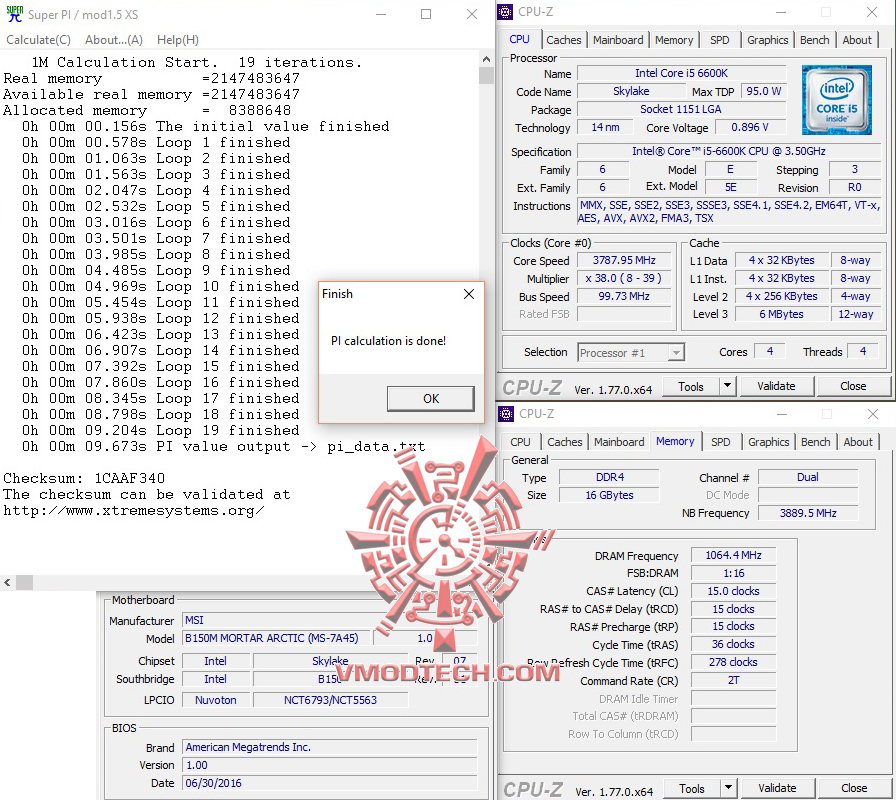This screenshot has width=896, height=800.
Task: Click the CPU-Z icon on the Memory window
Action: click(506, 413)
